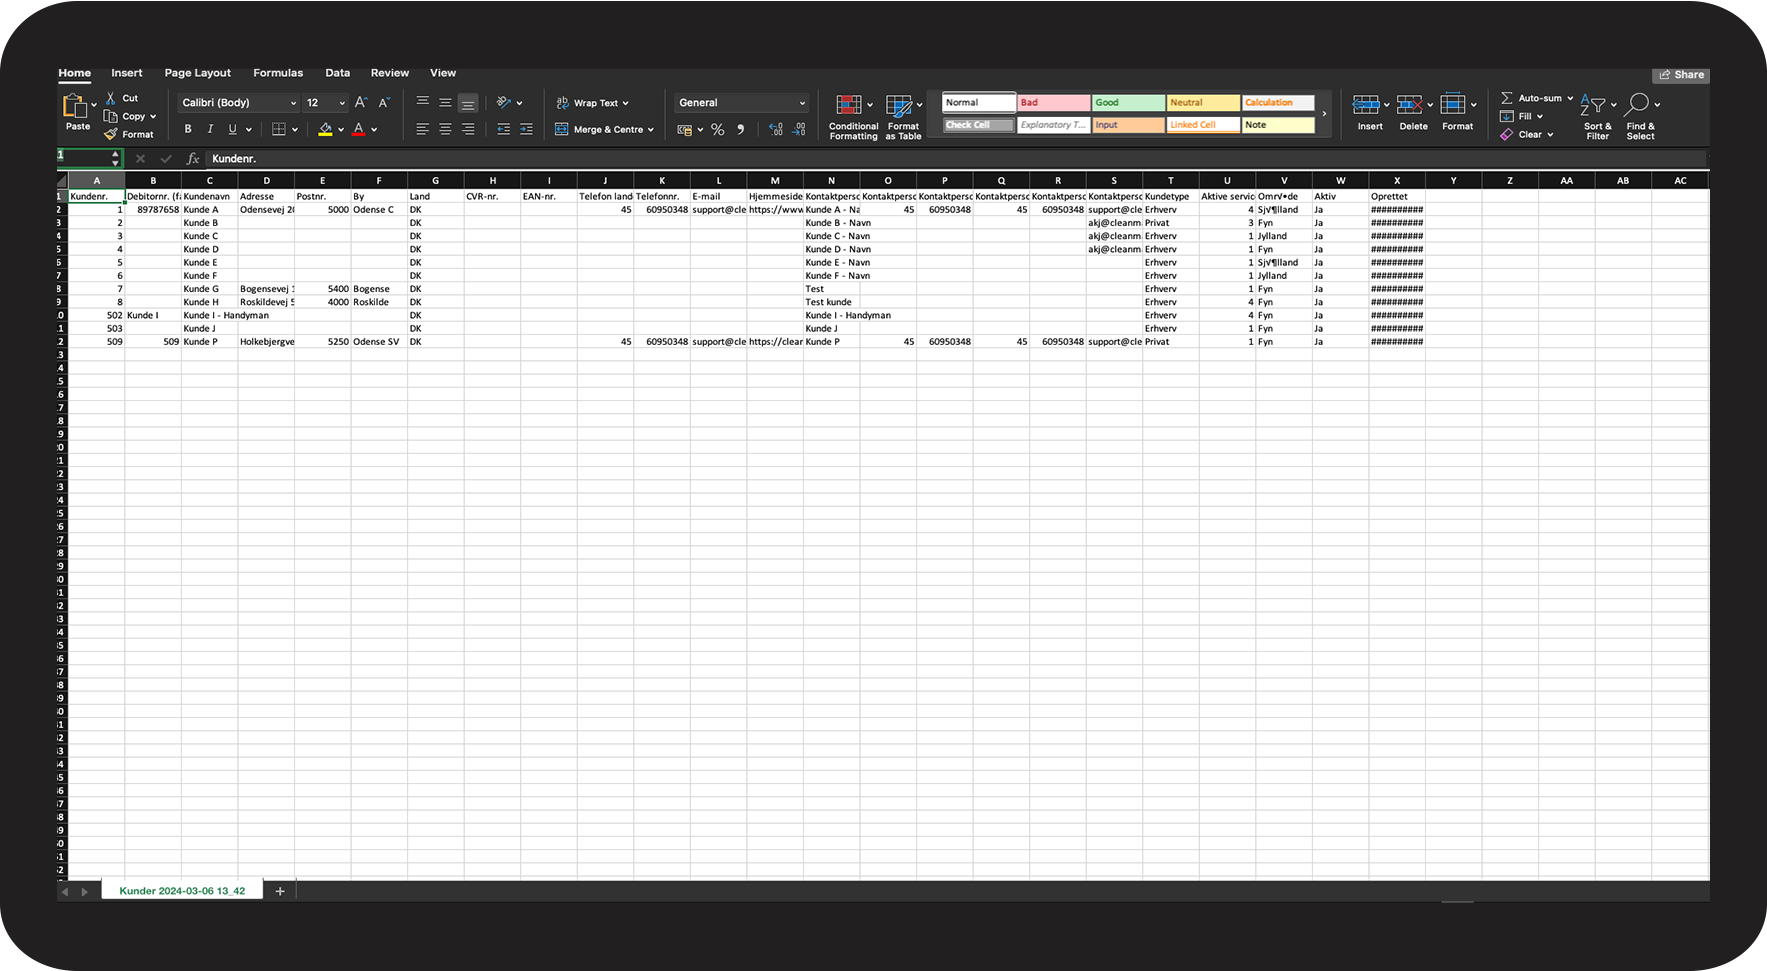Switch to the Page Layout tab

[x=197, y=73]
